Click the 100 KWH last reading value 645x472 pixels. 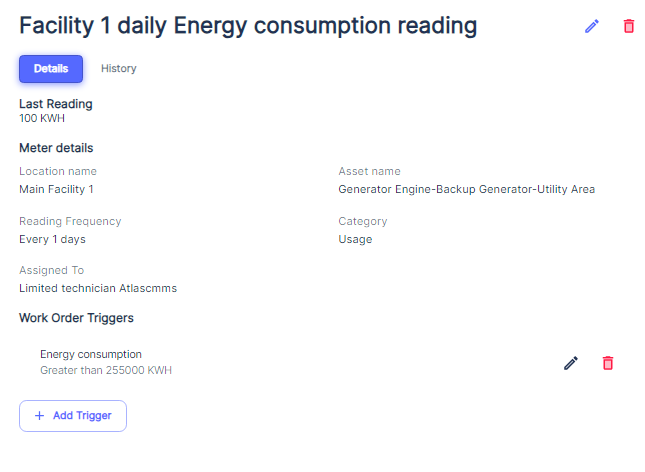point(42,118)
